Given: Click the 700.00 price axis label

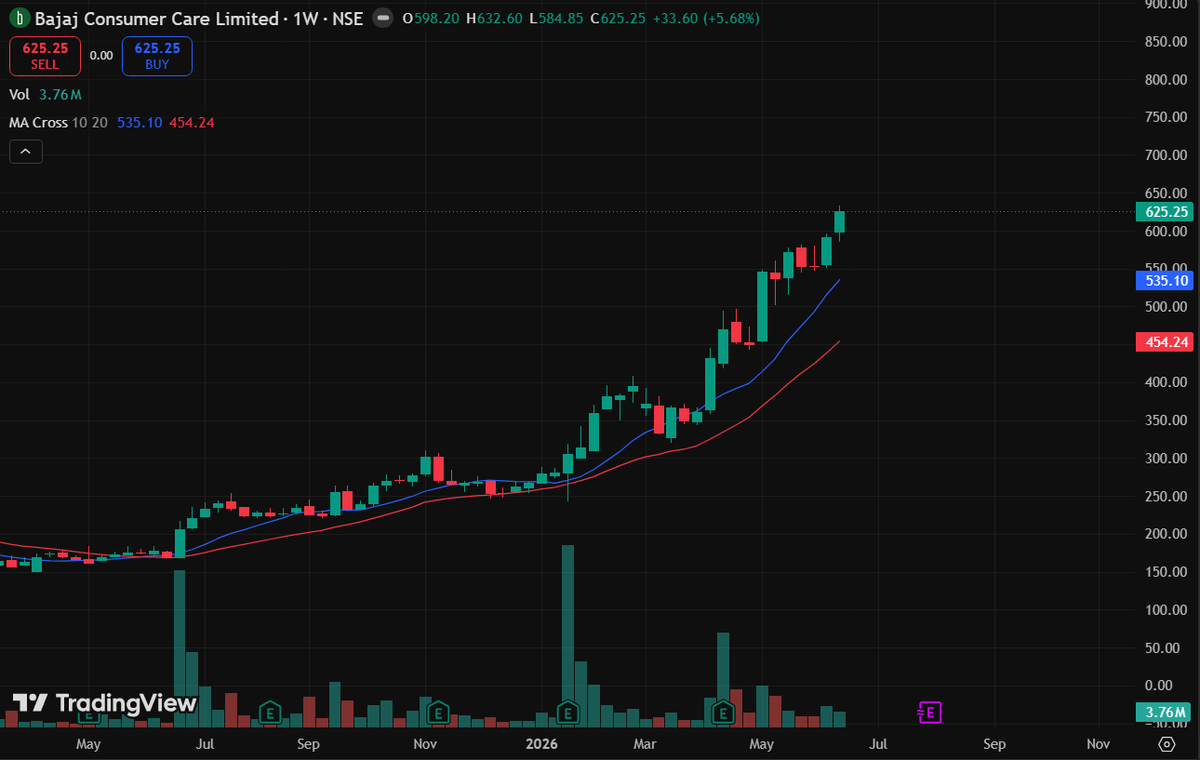Looking at the screenshot, I should coord(1165,155).
